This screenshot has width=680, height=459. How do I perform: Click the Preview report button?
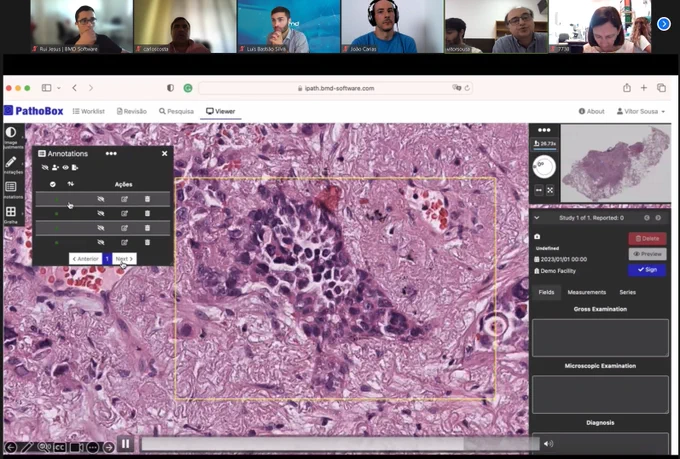point(647,254)
